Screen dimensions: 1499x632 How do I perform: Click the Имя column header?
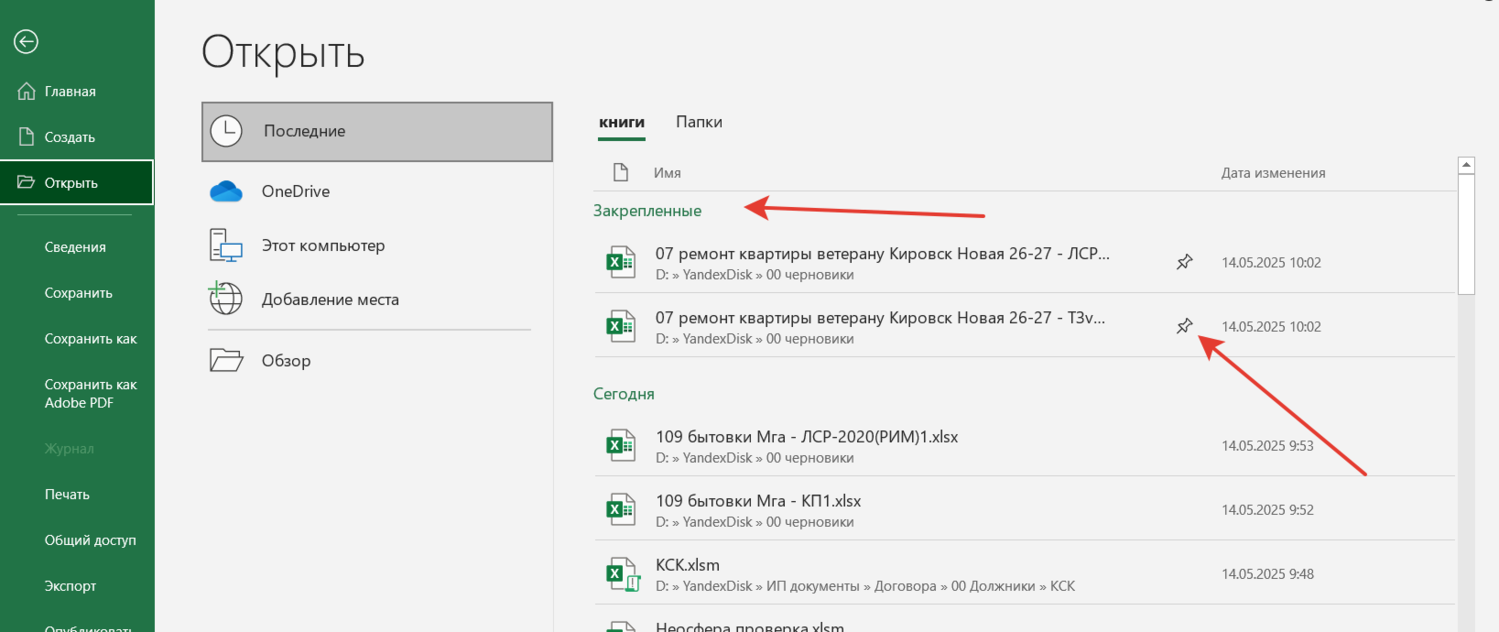(667, 173)
